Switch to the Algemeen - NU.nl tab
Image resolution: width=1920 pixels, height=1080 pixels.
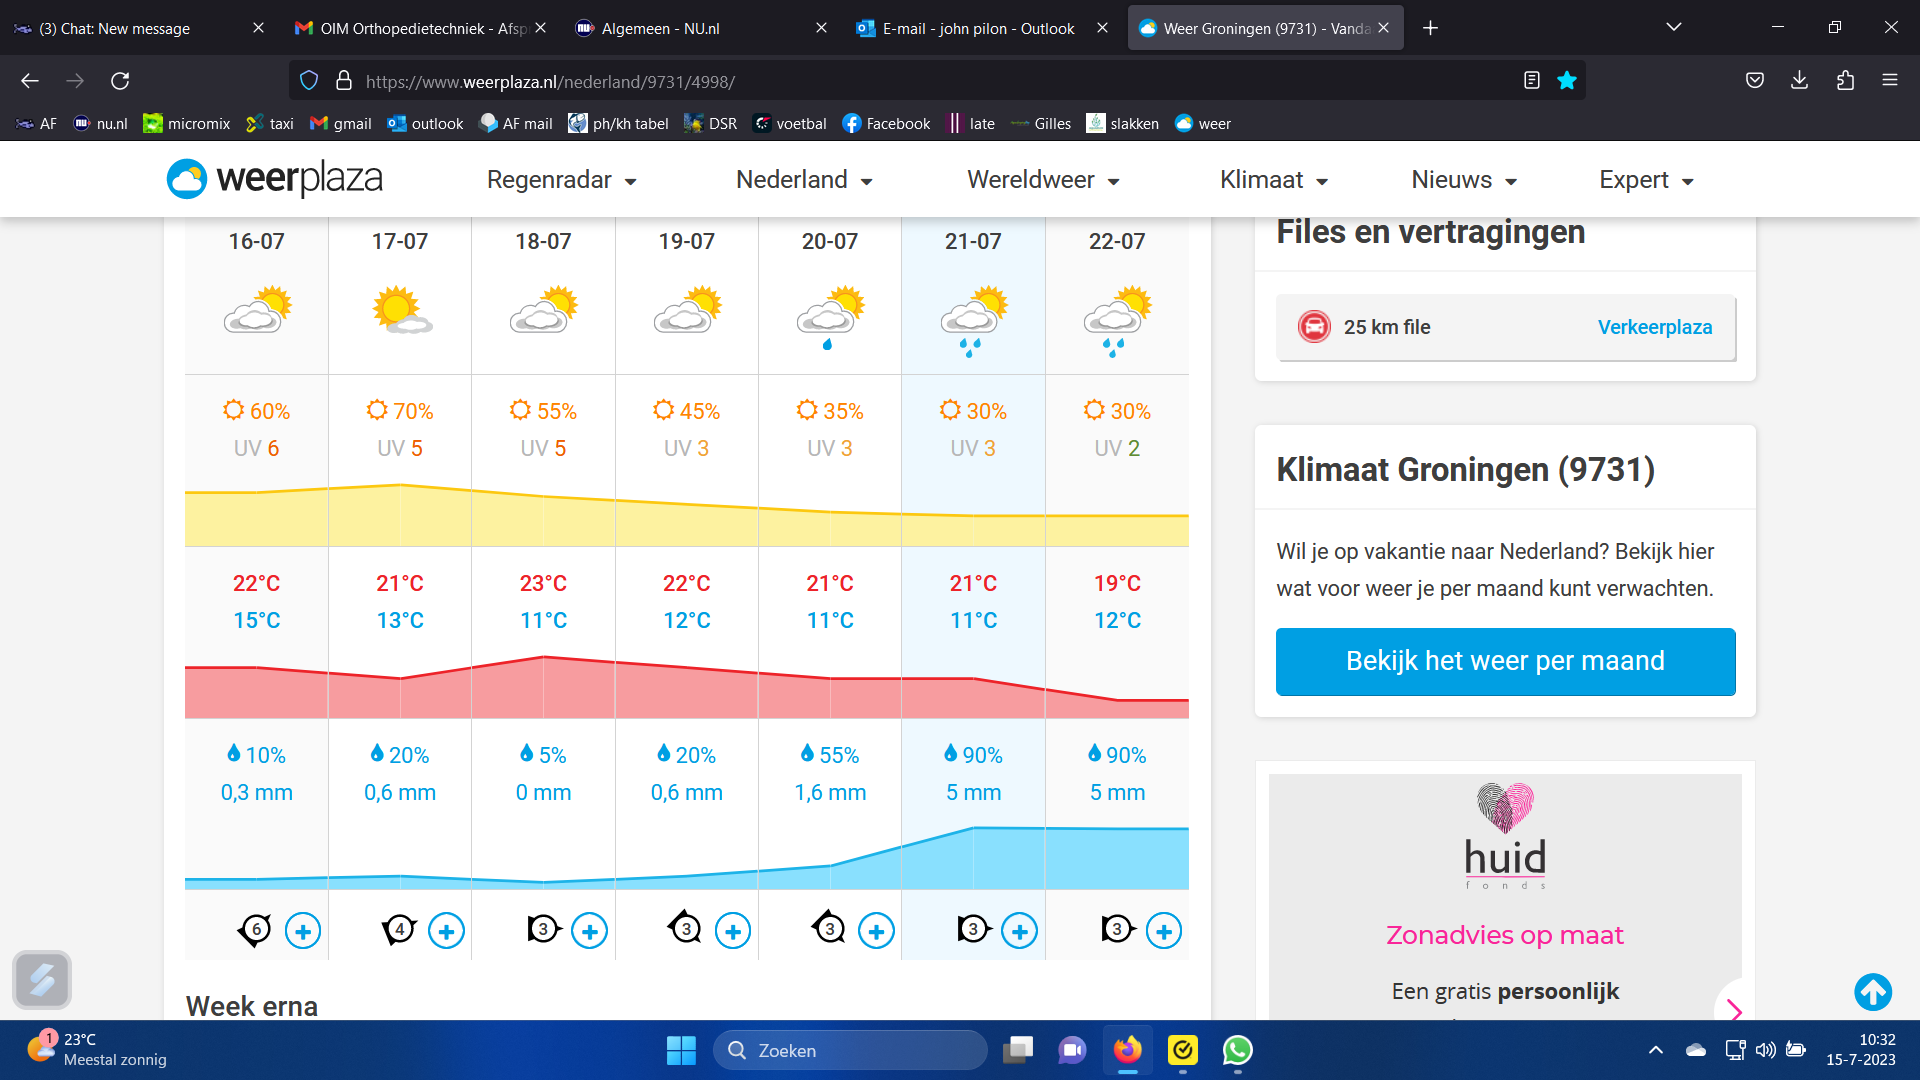click(660, 28)
